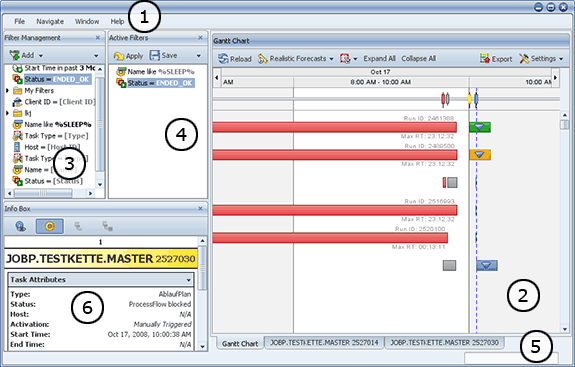Click the Gantt chart vertical scrollbar thumb

(x=564, y=124)
